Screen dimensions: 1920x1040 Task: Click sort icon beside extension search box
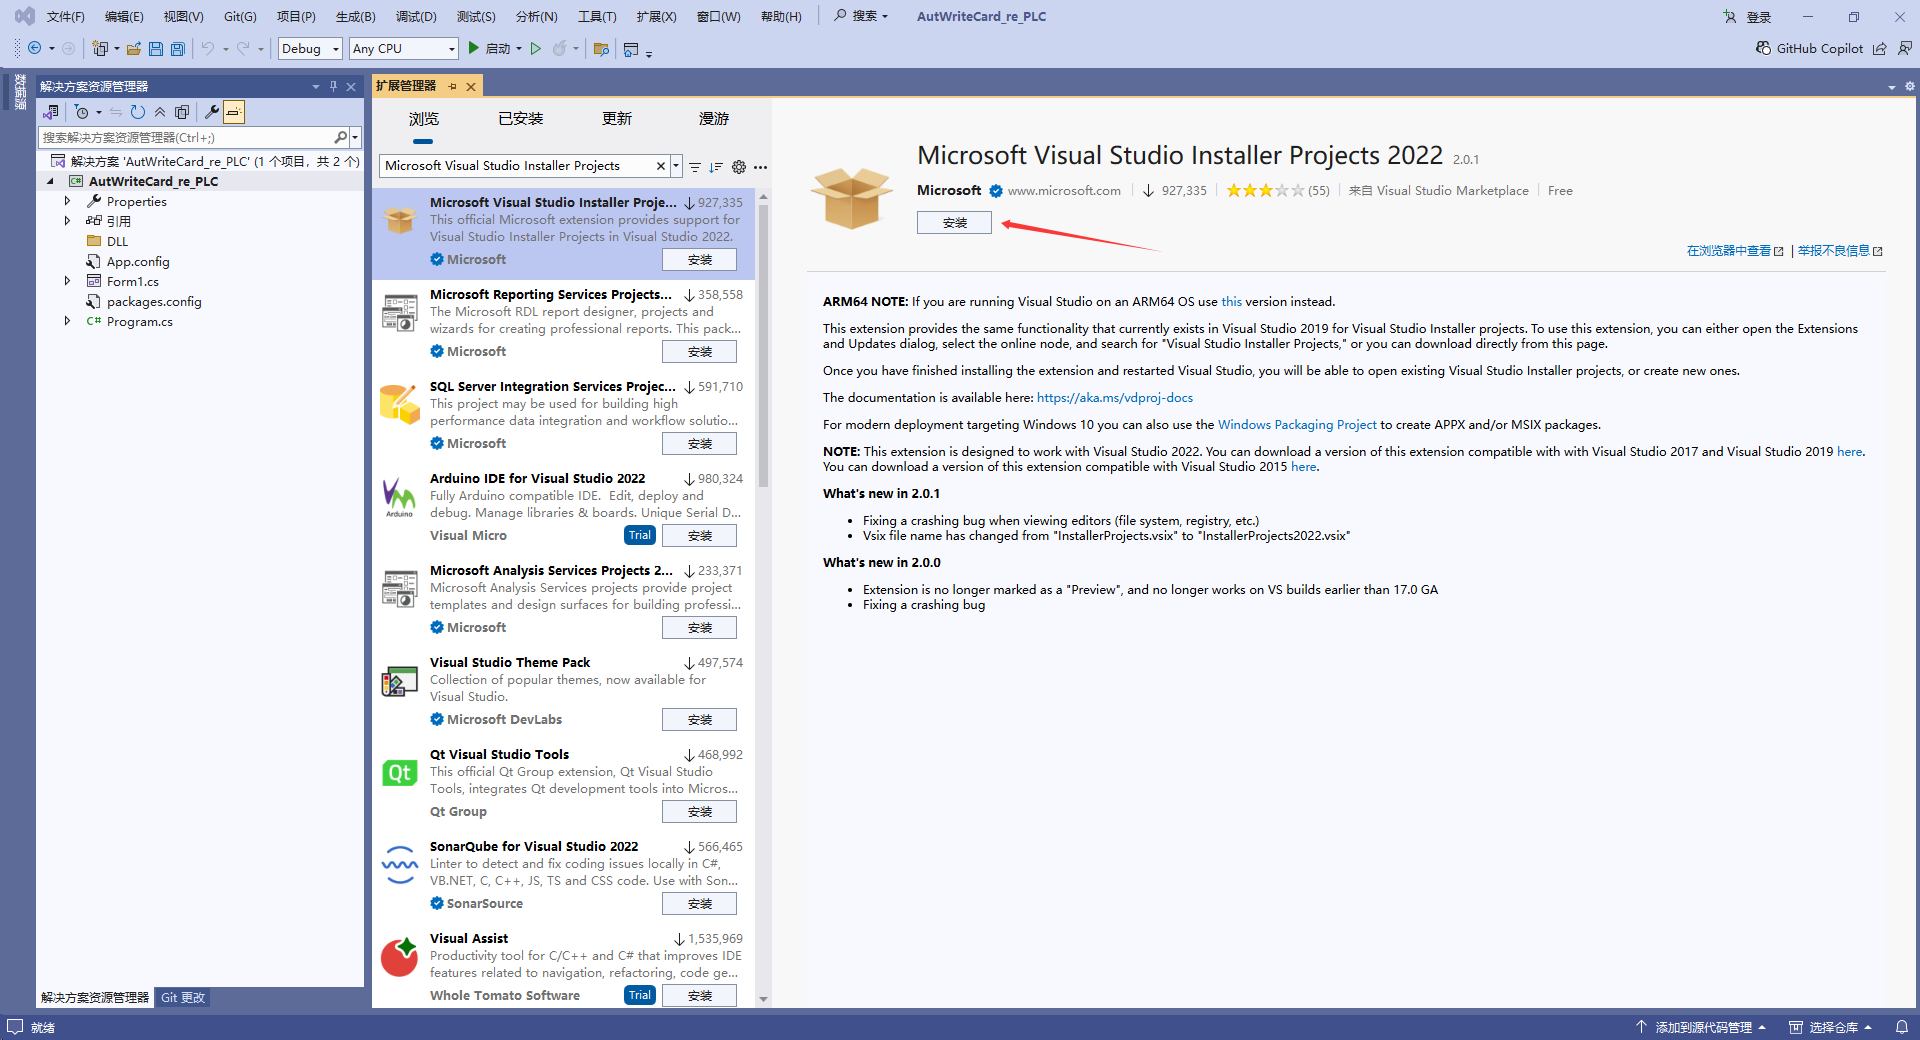coord(716,167)
